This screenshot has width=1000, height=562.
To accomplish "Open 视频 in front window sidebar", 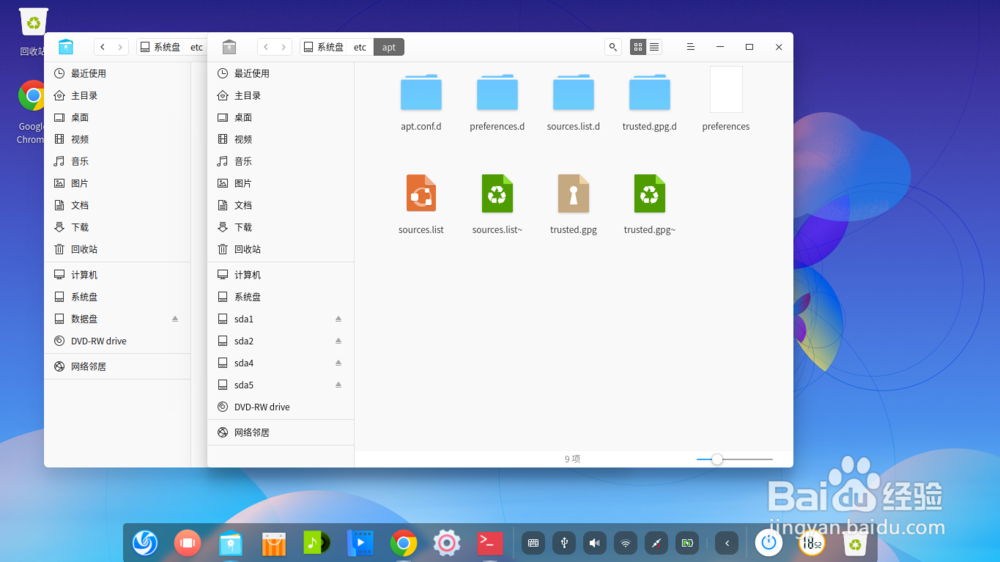I will (281, 139).
